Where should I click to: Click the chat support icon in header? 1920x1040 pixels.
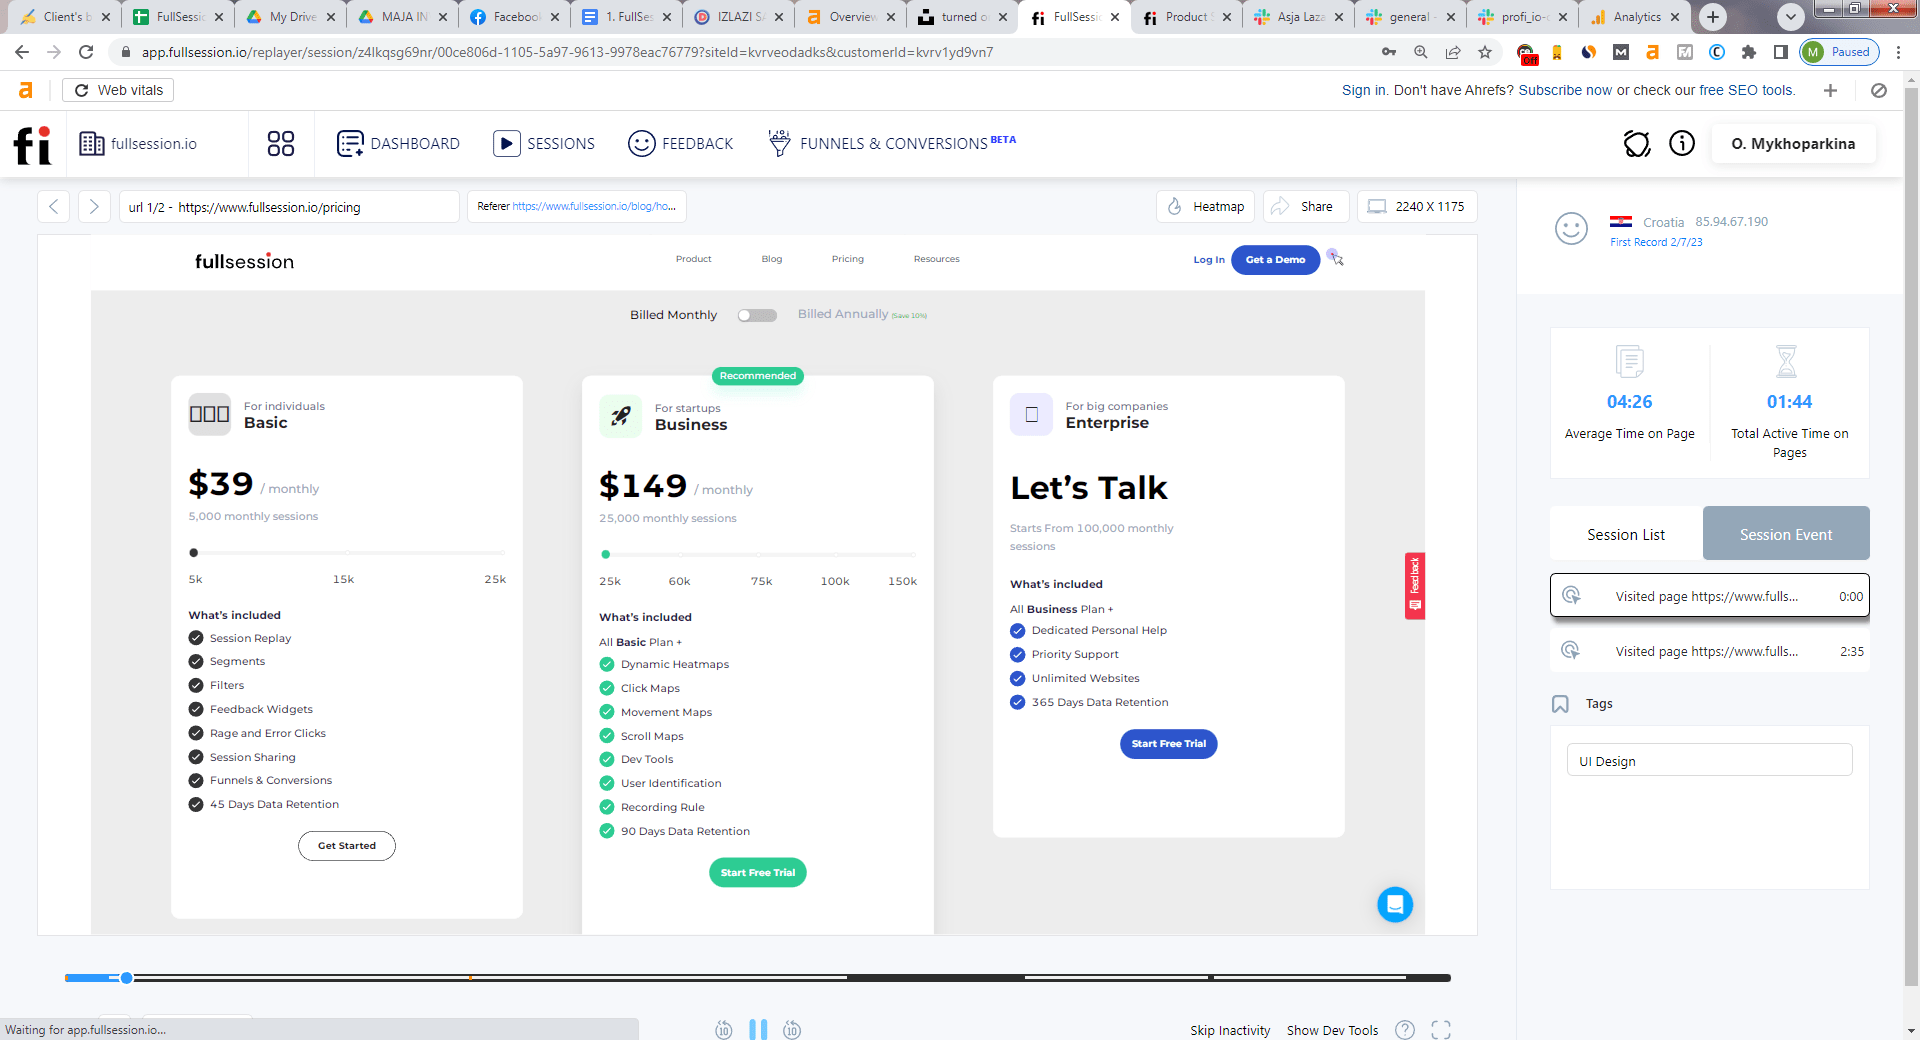[1637, 144]
